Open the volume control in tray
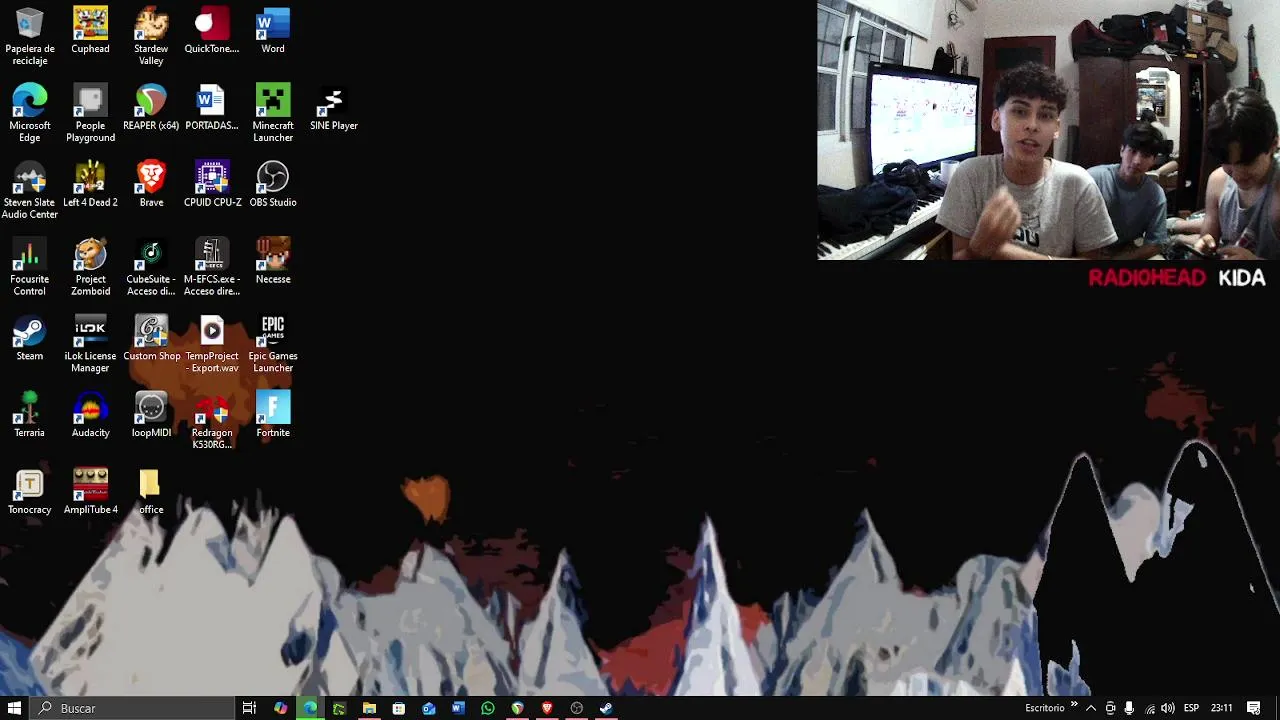The width and height of the screenshot is (1280, 720). (x=1168, y=708)
